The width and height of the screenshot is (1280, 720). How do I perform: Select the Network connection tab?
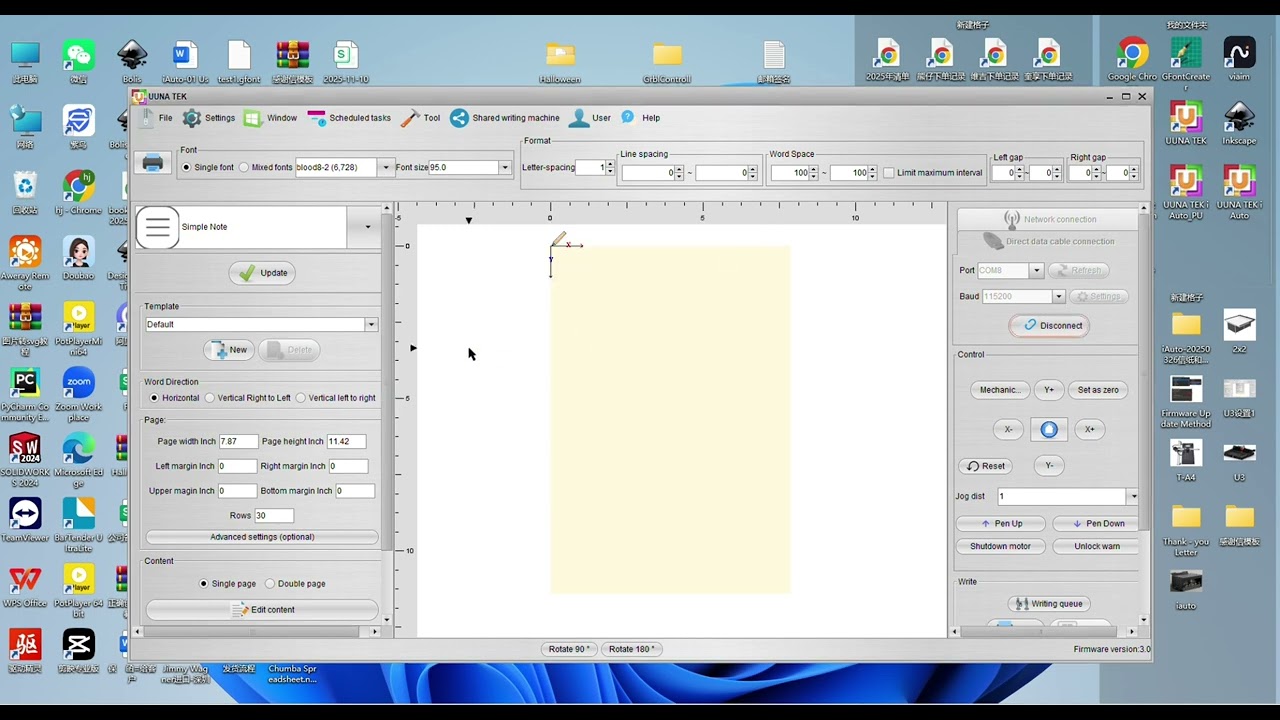[x=1049, y=219]
